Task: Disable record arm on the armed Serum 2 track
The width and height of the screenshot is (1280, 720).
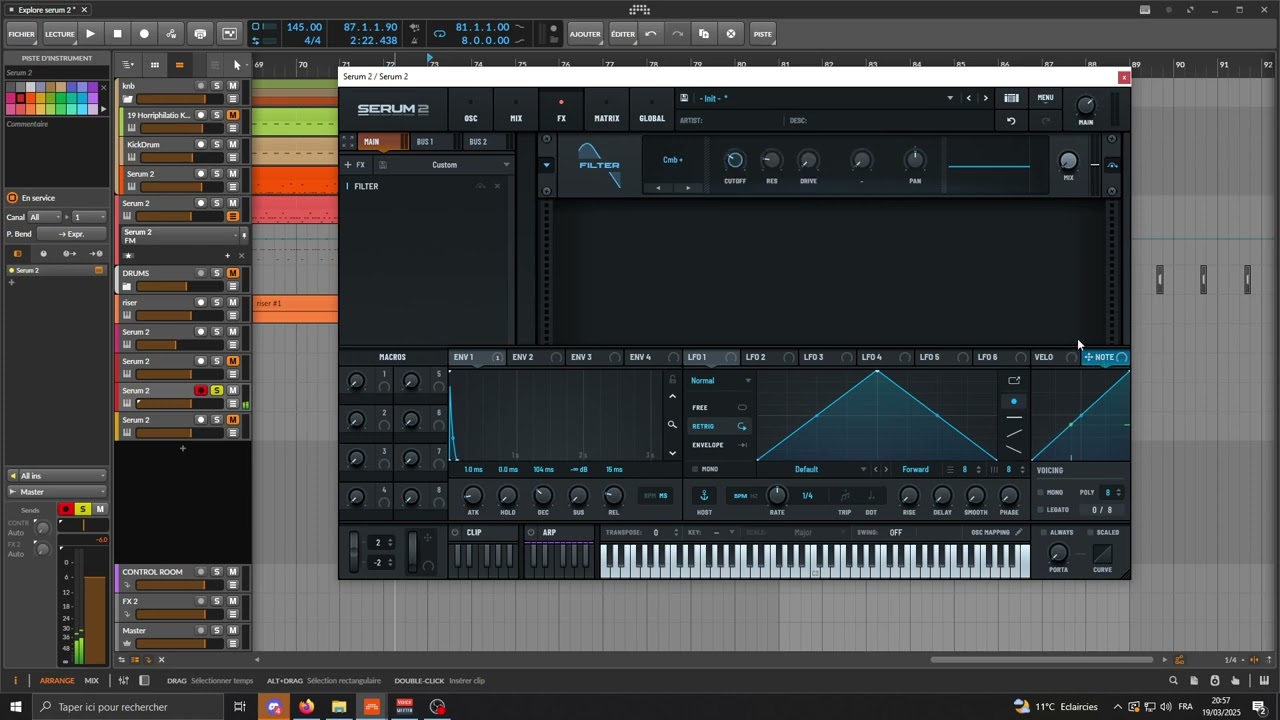Action: pyautogui.click(x=200, y=390)
